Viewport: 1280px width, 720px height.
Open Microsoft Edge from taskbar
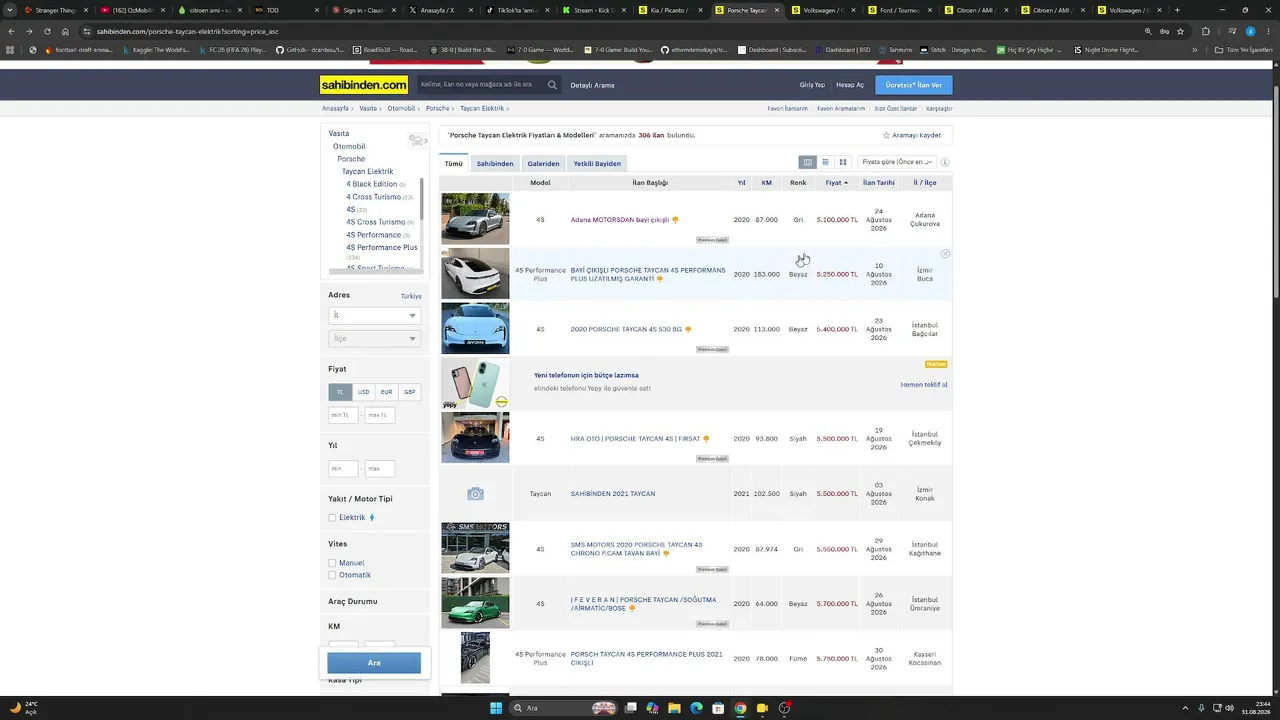tap(696, 708)
